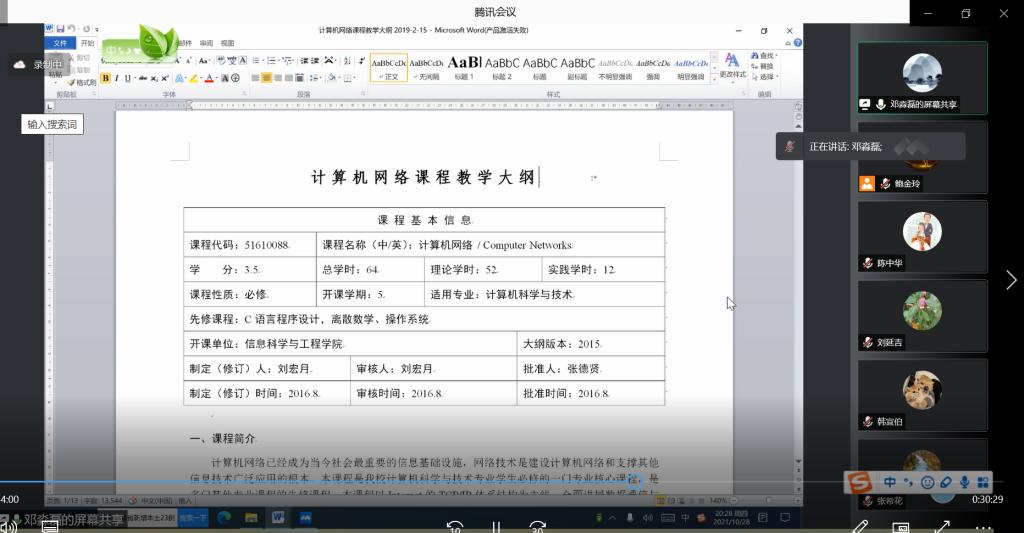Click the Bold formatting button
Image resolution: width=1024 pixels, height=533 pixels.
[105, 78]
